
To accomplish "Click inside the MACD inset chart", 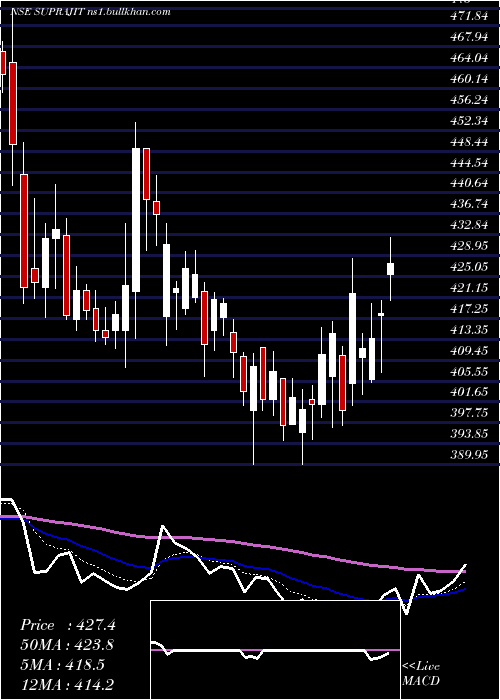I will coord(275,650).
